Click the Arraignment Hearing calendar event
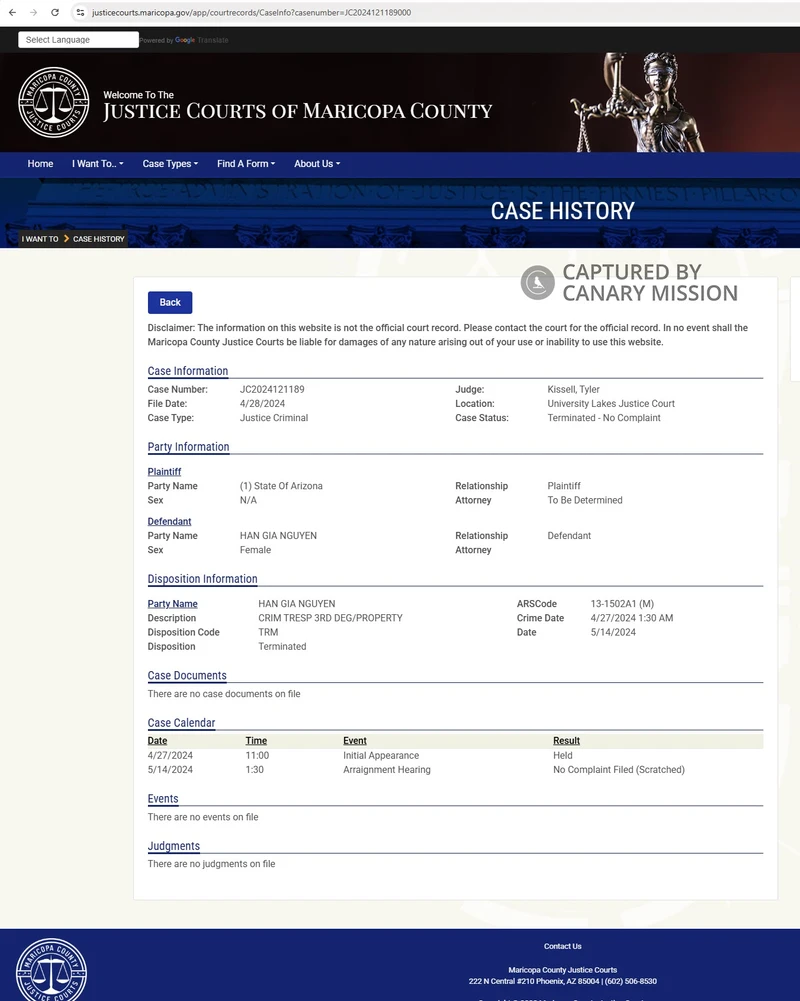 click(387, 769)
